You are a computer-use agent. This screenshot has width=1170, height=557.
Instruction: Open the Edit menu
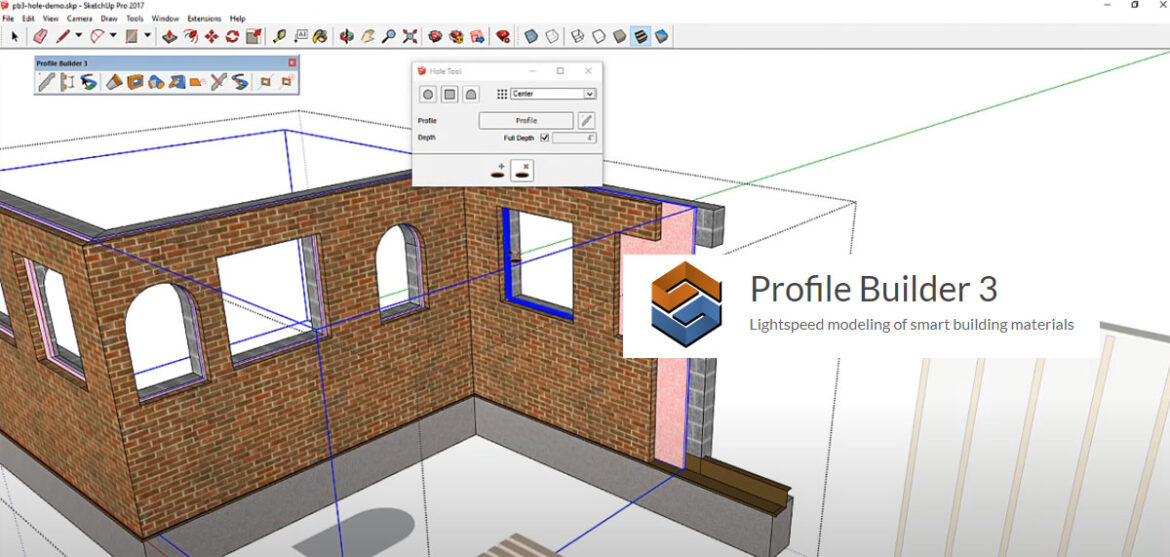[x=28, y=18]
